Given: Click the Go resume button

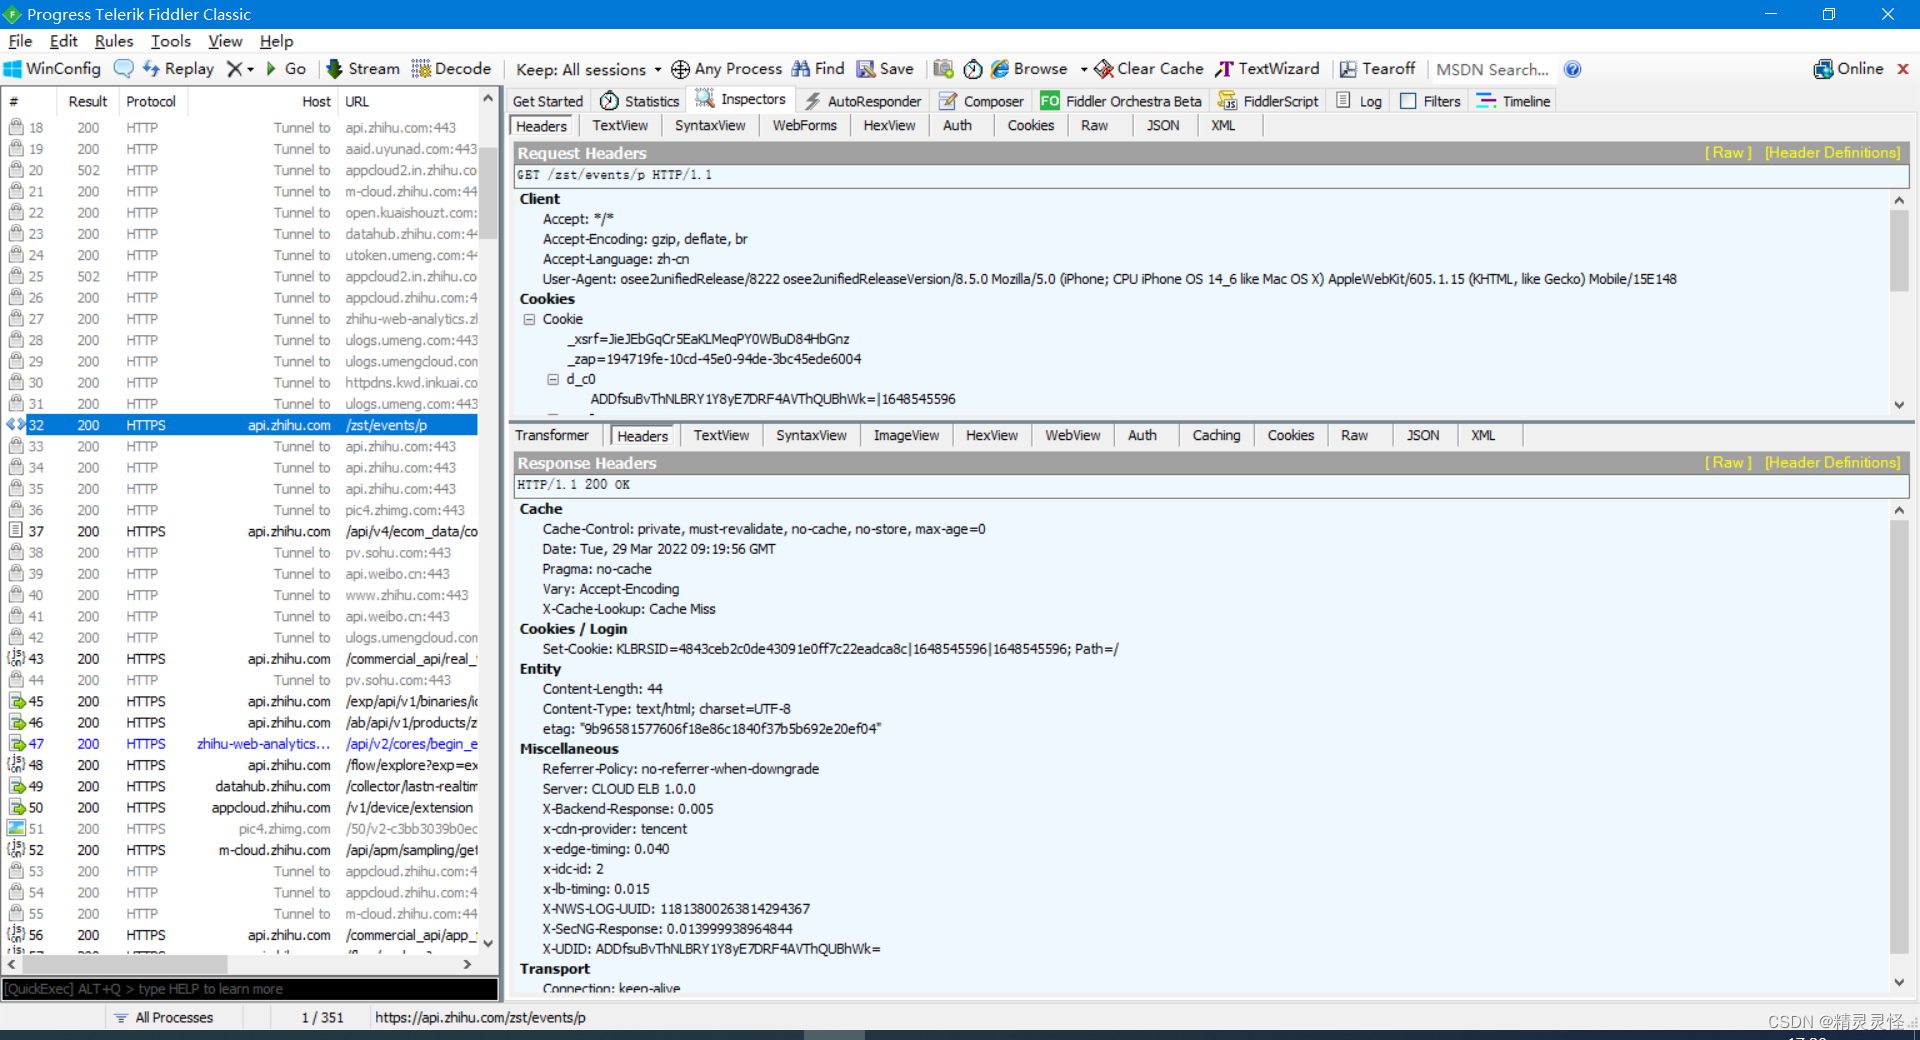Looking at the screenshot, I should pos(286,69).
